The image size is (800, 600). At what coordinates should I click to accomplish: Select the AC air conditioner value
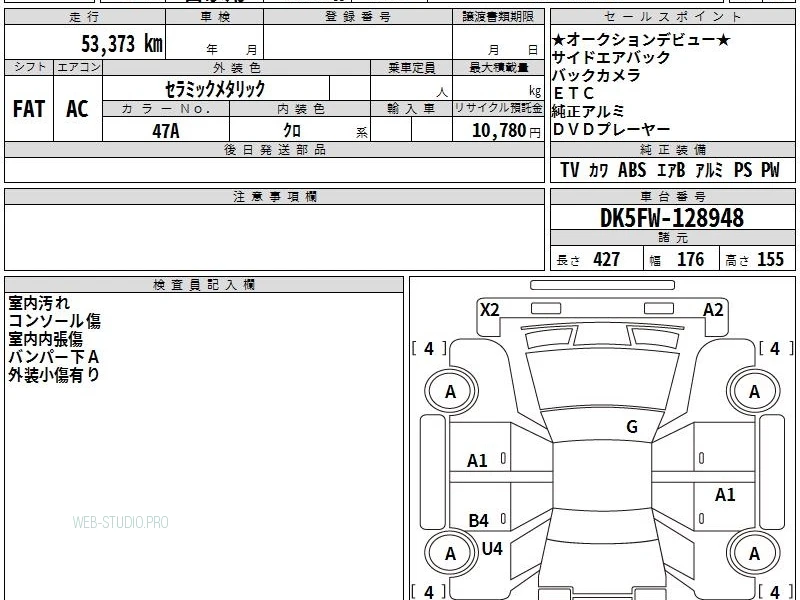[x=78, y=109]
